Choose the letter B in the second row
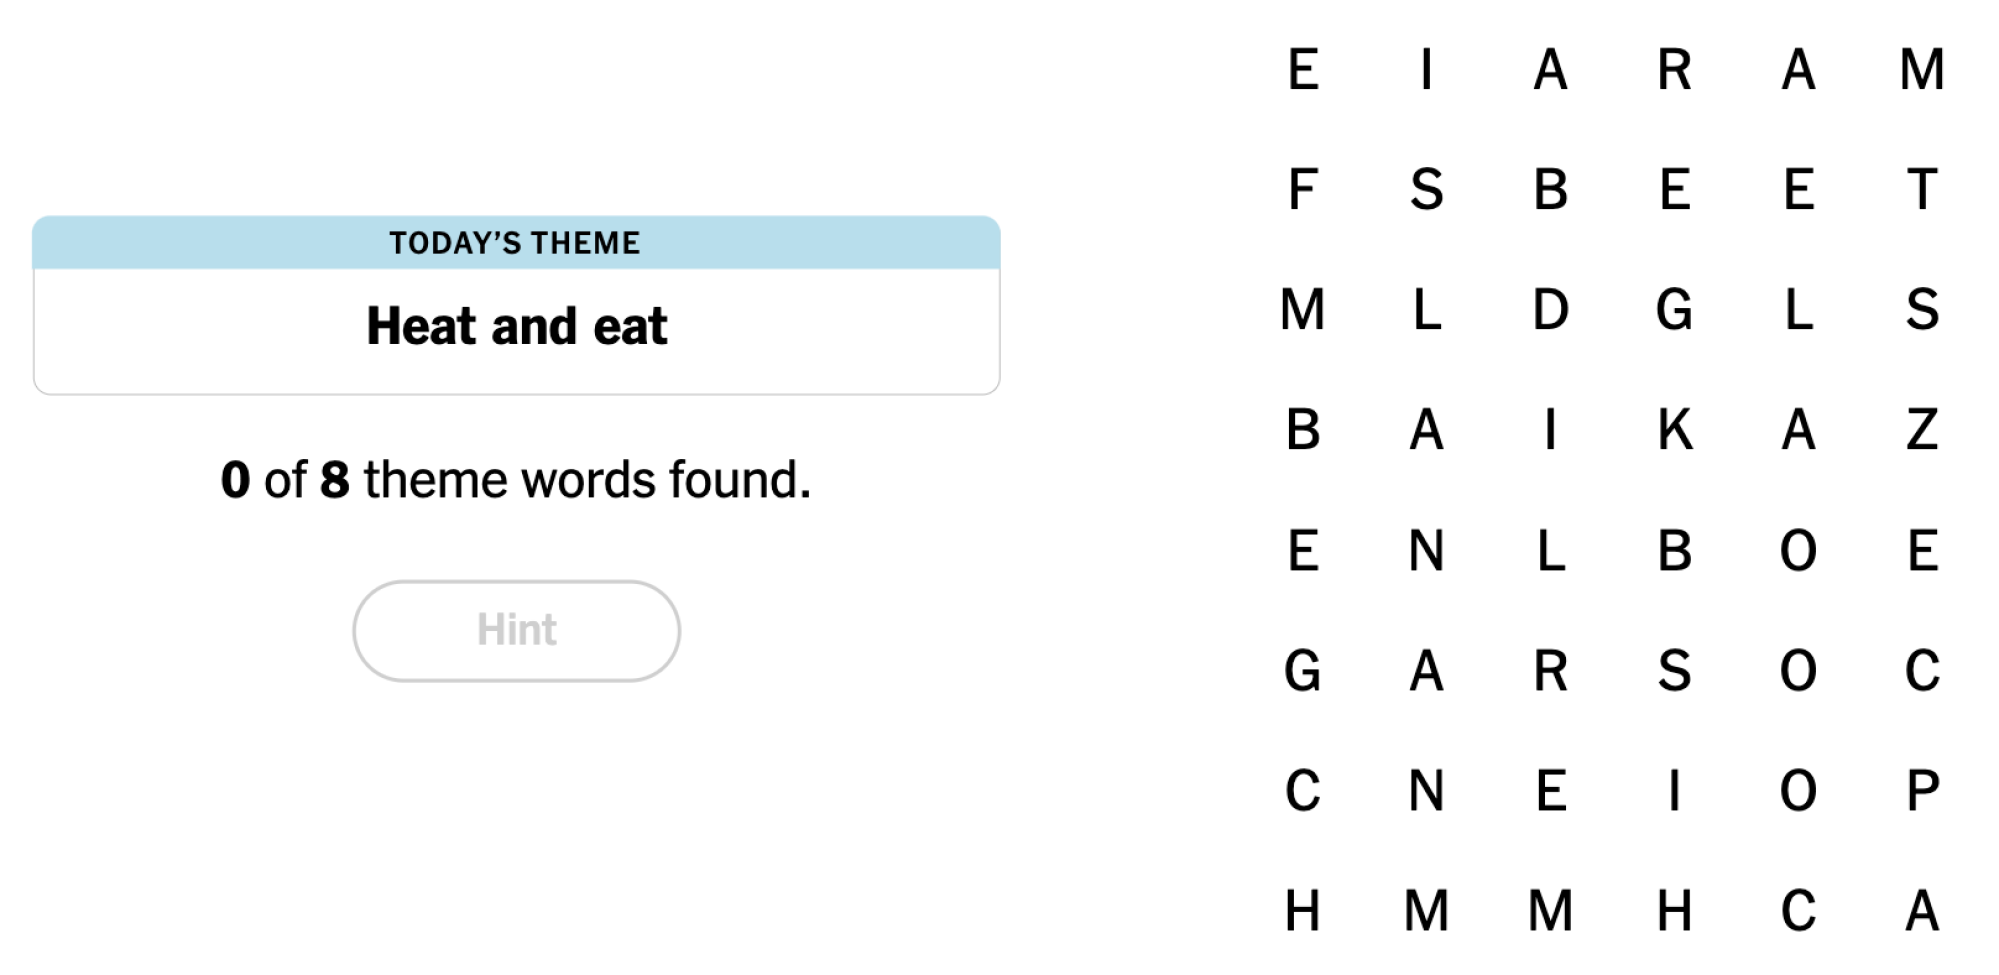1999x975 pixels. click(x=1550, y=190)
